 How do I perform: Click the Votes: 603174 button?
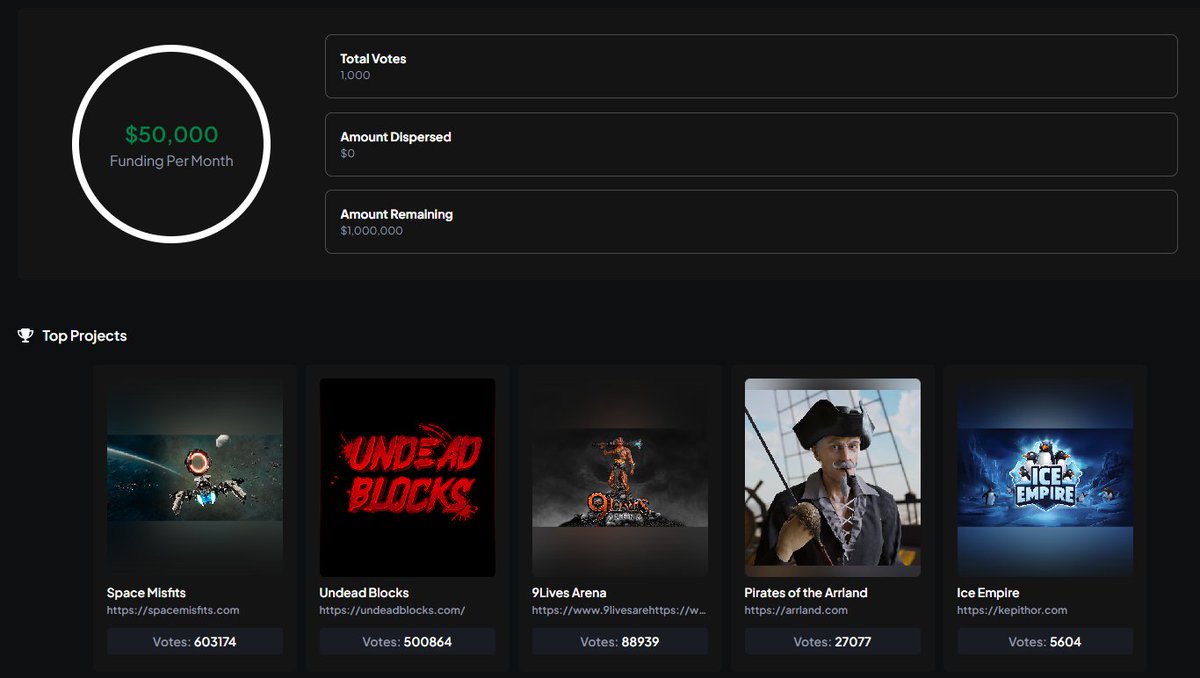[195, 642]
